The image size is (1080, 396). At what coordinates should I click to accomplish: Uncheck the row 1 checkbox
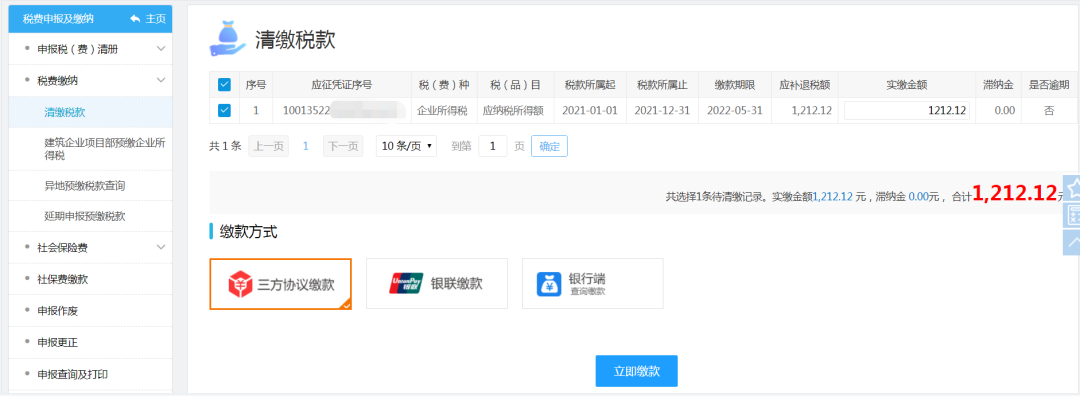[x=224, y=110]
